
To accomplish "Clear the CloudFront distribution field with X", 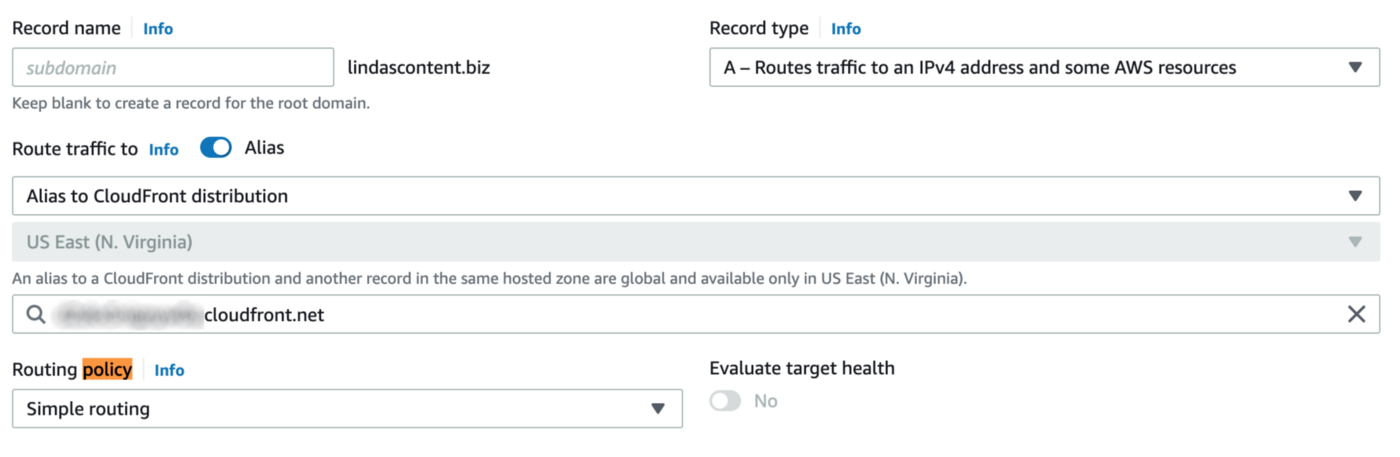I will click(x=1356, y=315).
